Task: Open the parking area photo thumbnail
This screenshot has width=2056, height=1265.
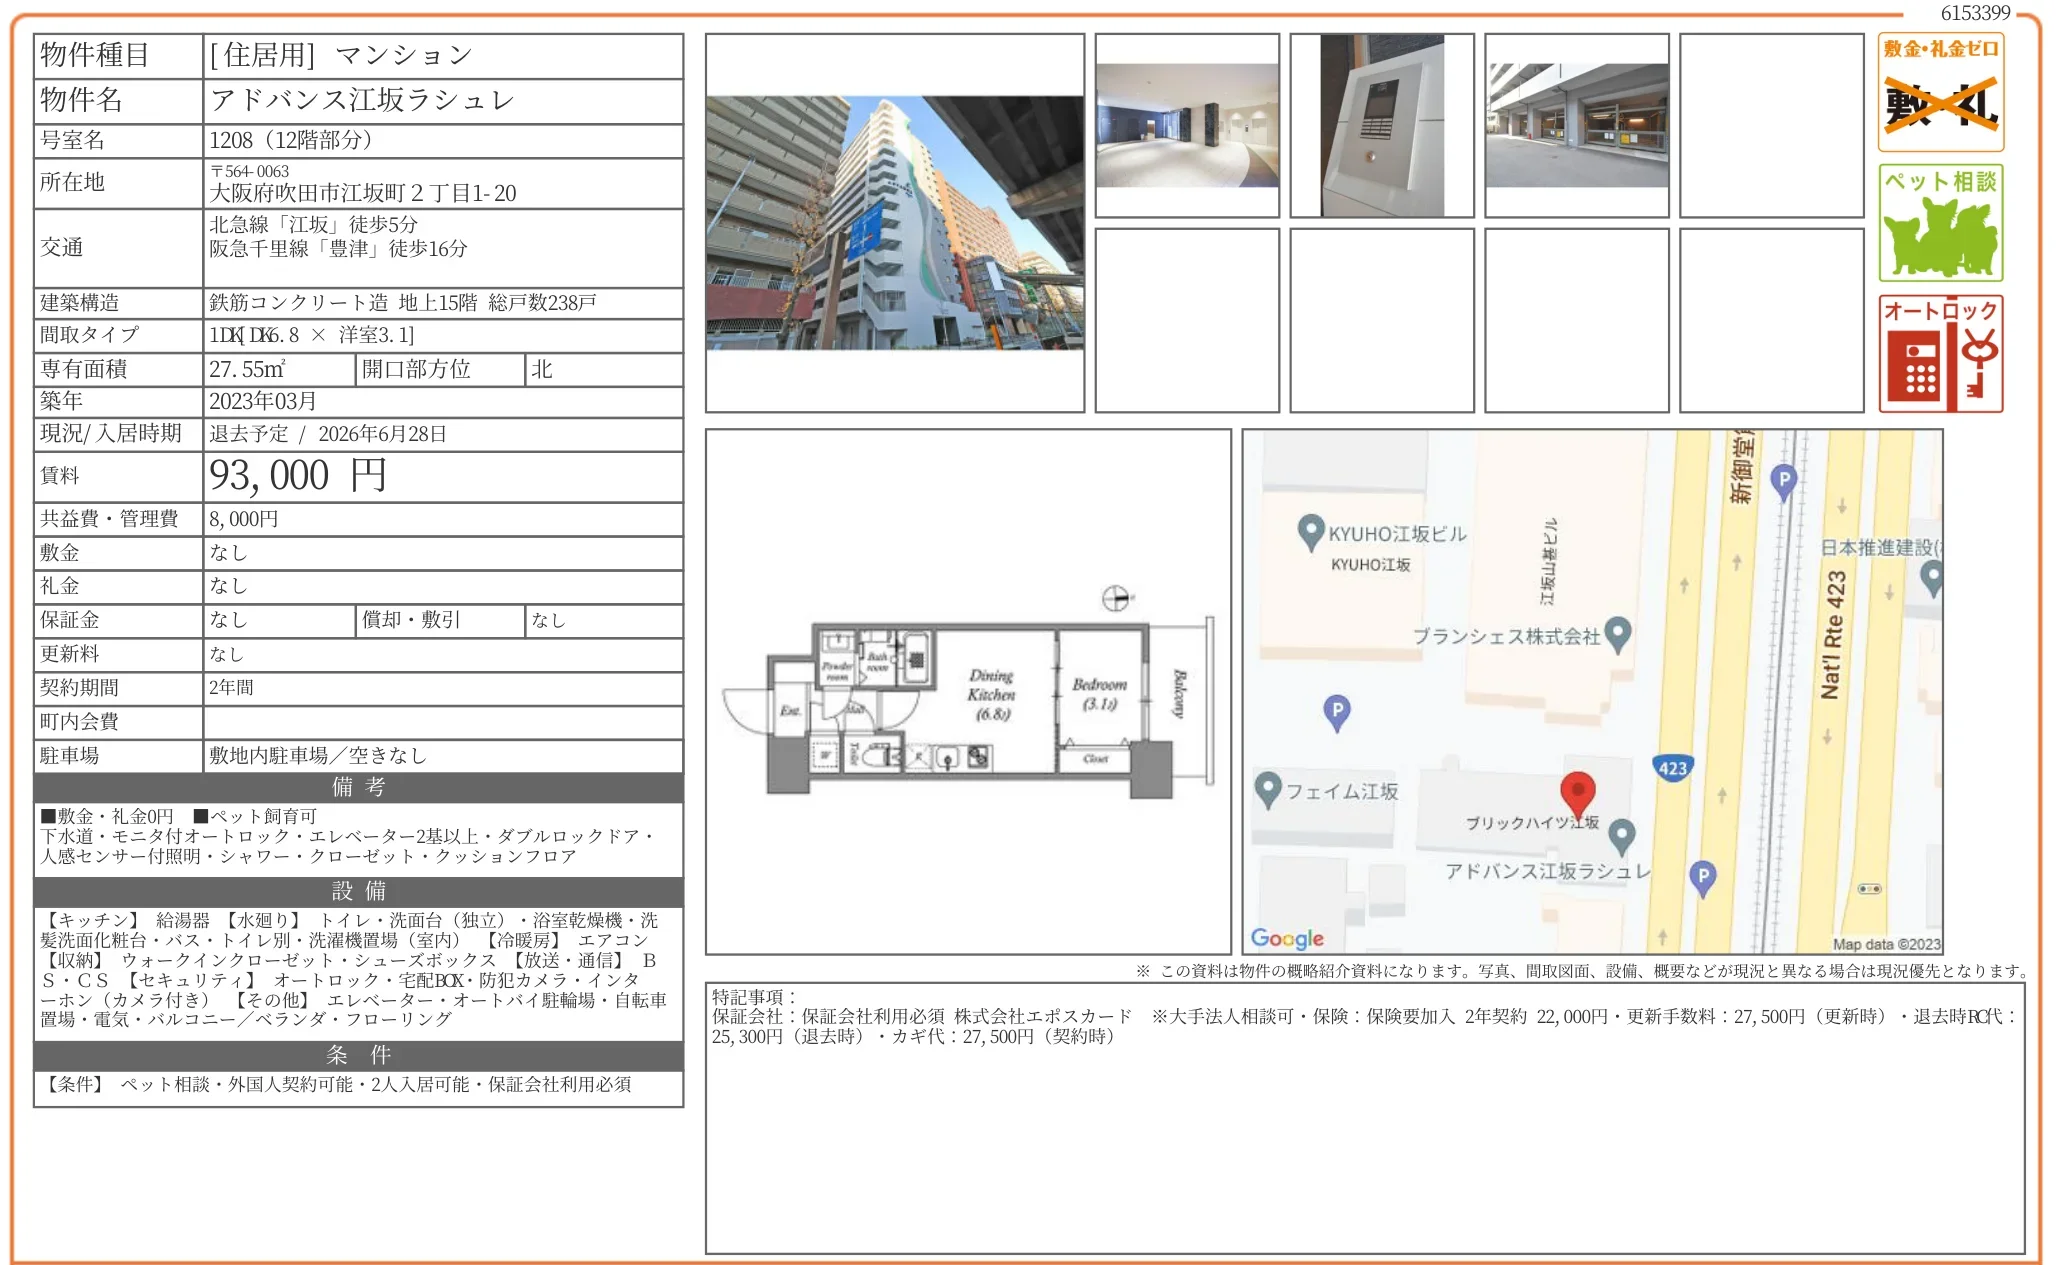Action: [x=1576, y=126]
